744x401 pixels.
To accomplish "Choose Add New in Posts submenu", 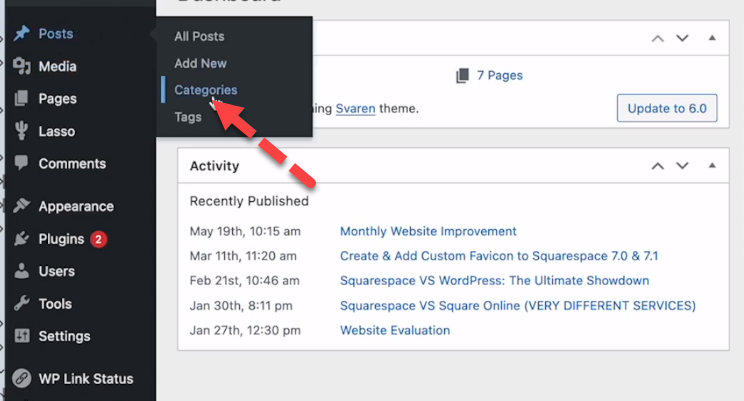I will pos(200,63).
